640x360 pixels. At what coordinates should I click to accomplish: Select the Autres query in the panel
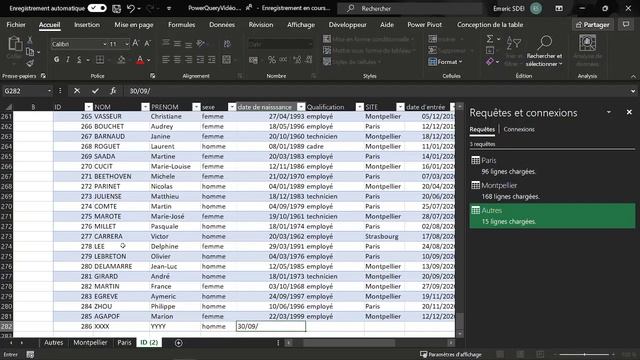click(x=552, y=216)
